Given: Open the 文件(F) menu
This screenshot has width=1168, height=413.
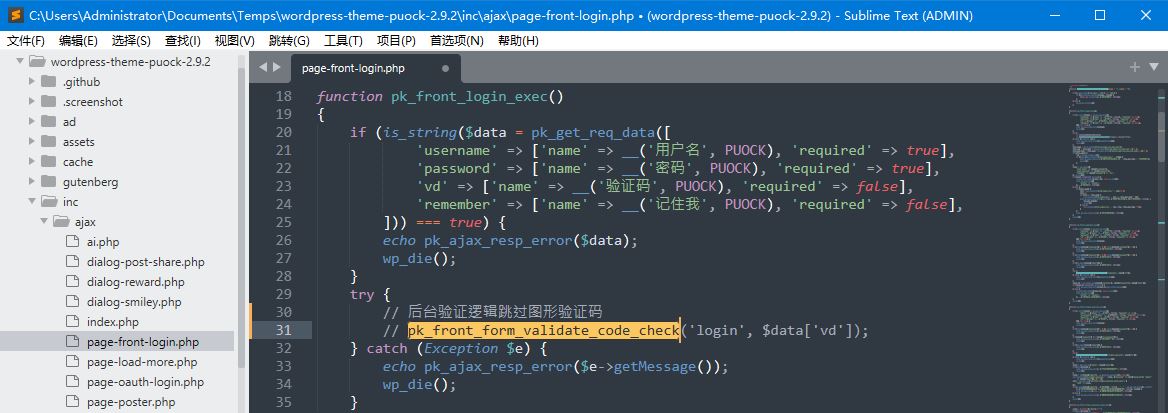Looking at the screenshot, I should [26, 41].
